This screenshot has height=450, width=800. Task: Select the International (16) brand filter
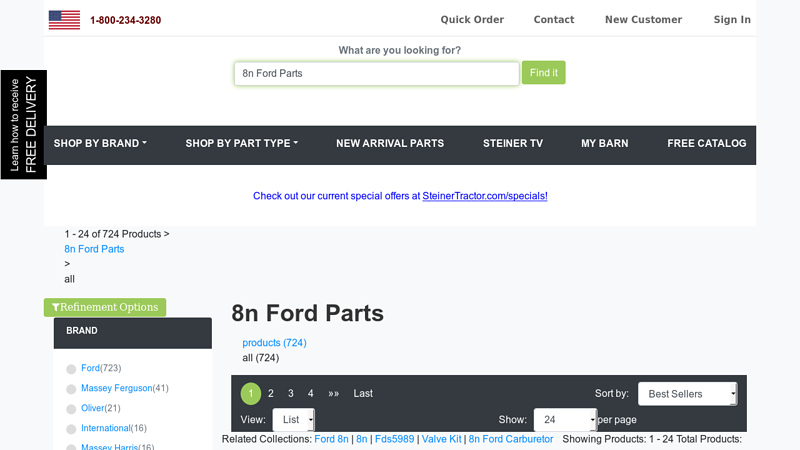click(x=71, y=429)
